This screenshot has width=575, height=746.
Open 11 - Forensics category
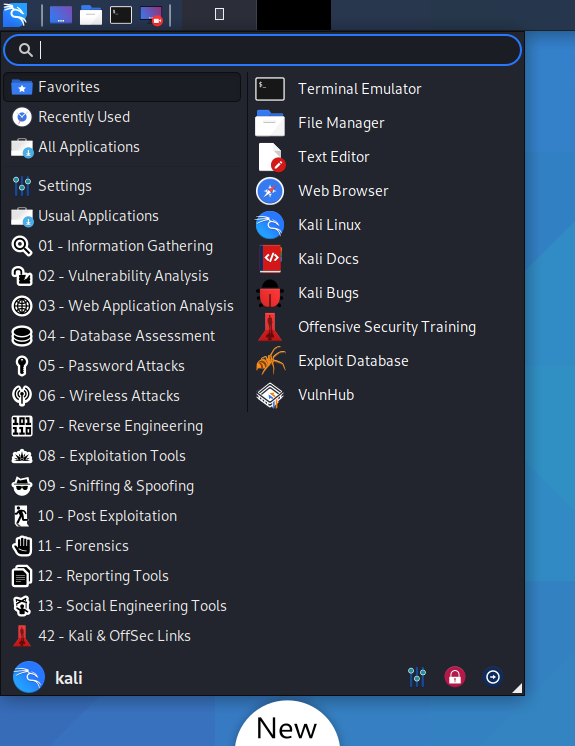click(122, 546)
